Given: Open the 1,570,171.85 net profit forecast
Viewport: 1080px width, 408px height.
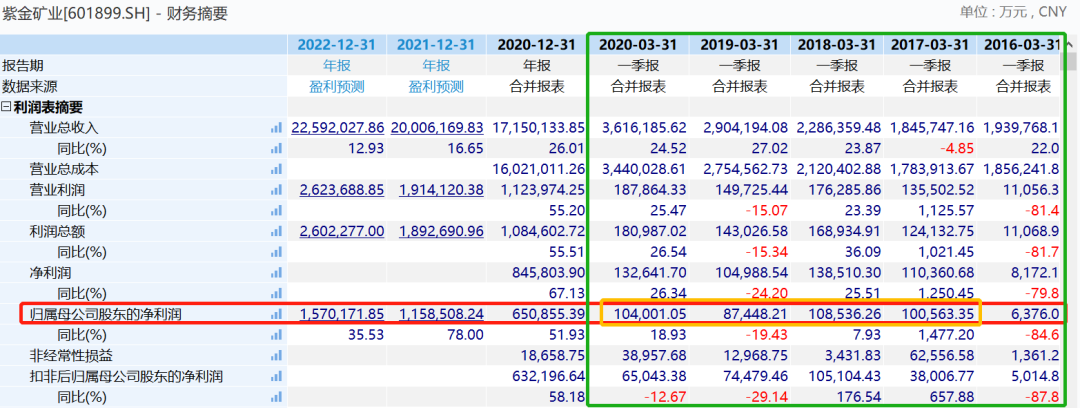Looking at the screenshot, I should pos(342,314).
